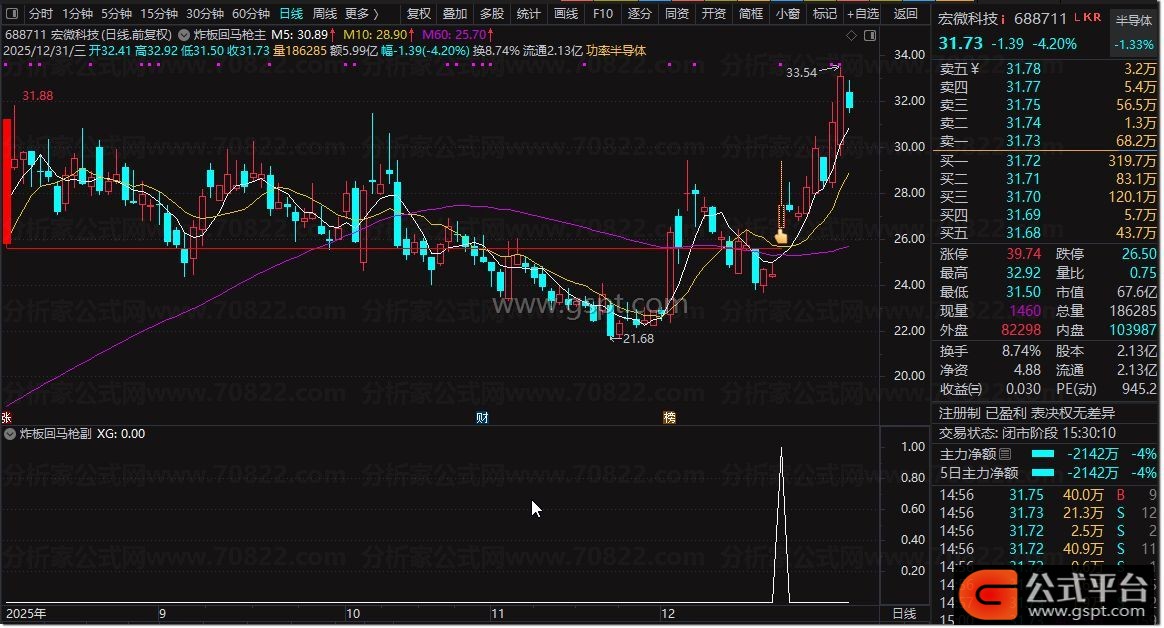Click the 财 financial event marker
Viewport: 1164px width, 628px height.
point(481,417)
